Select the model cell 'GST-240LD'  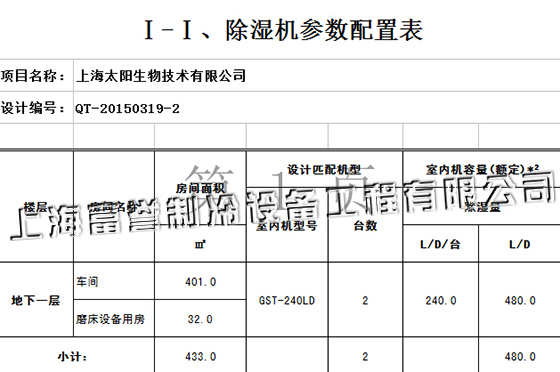(x=287, y=300)
